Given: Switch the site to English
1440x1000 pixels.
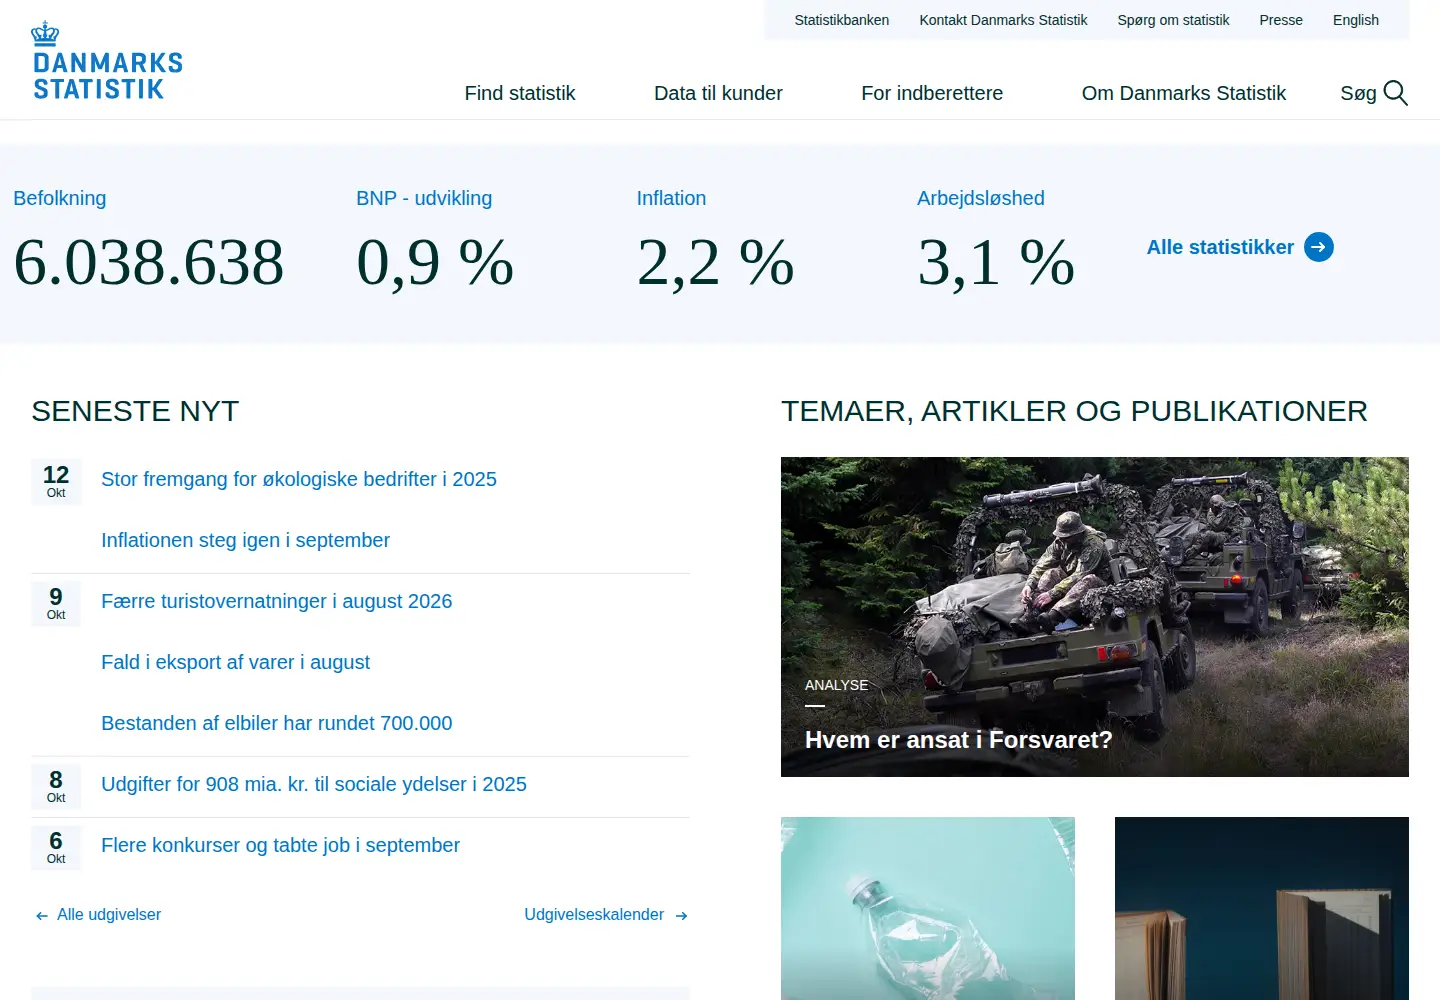Looking at the screenshot, I should 1356,20.
